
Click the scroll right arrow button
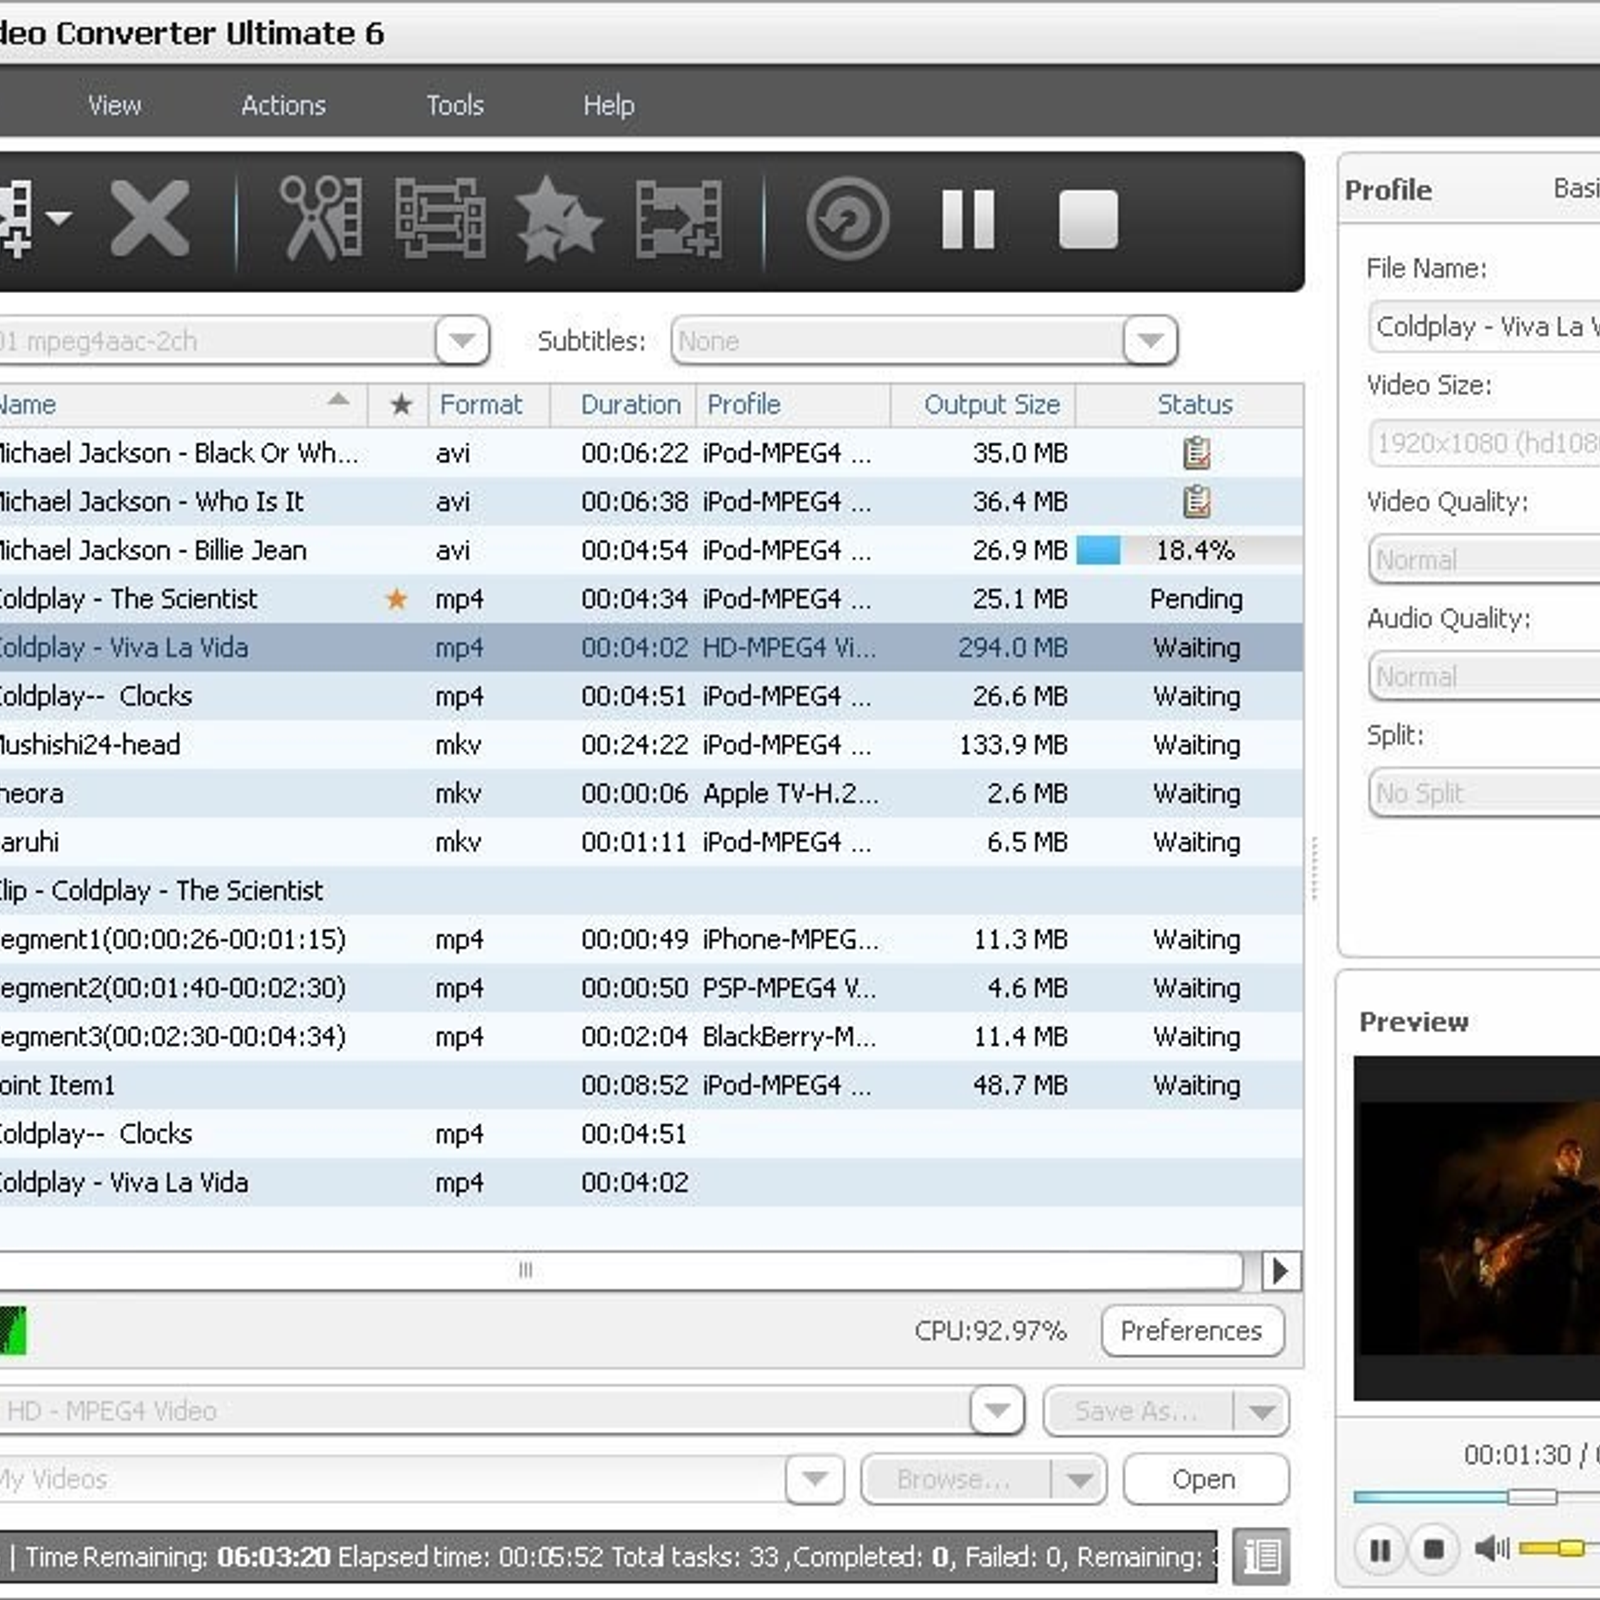1281,1271
